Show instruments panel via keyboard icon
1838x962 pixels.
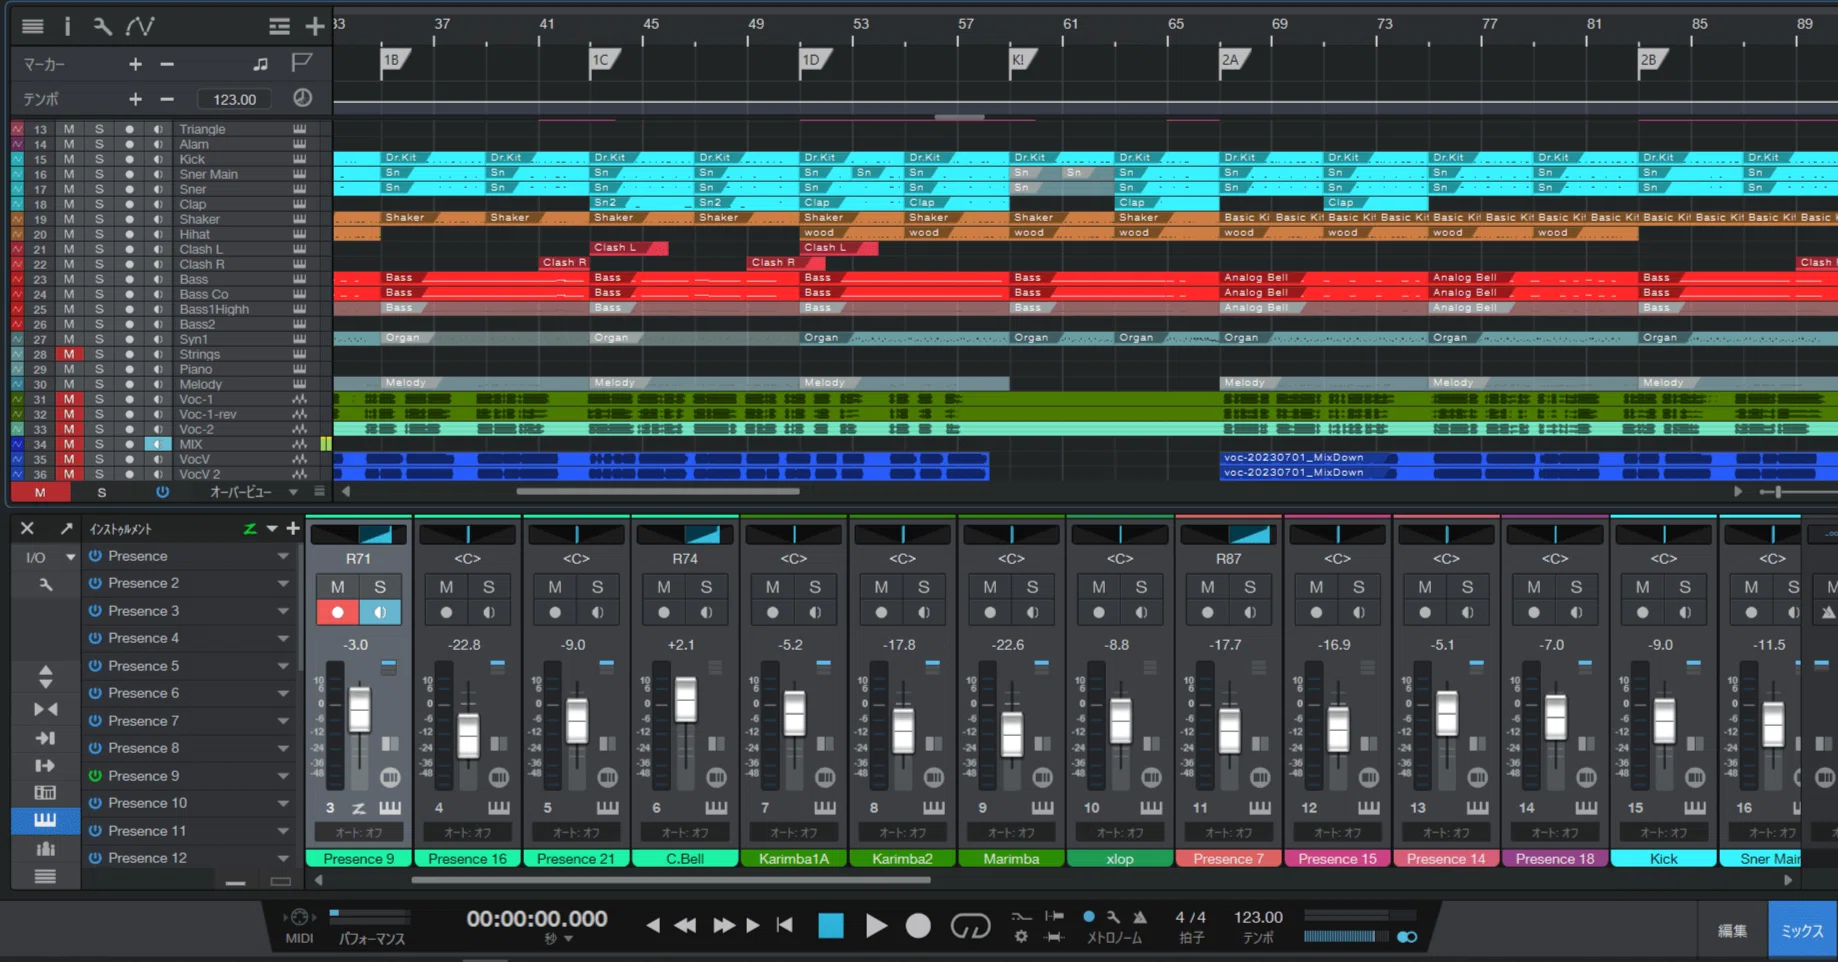(x=45, y=820)
